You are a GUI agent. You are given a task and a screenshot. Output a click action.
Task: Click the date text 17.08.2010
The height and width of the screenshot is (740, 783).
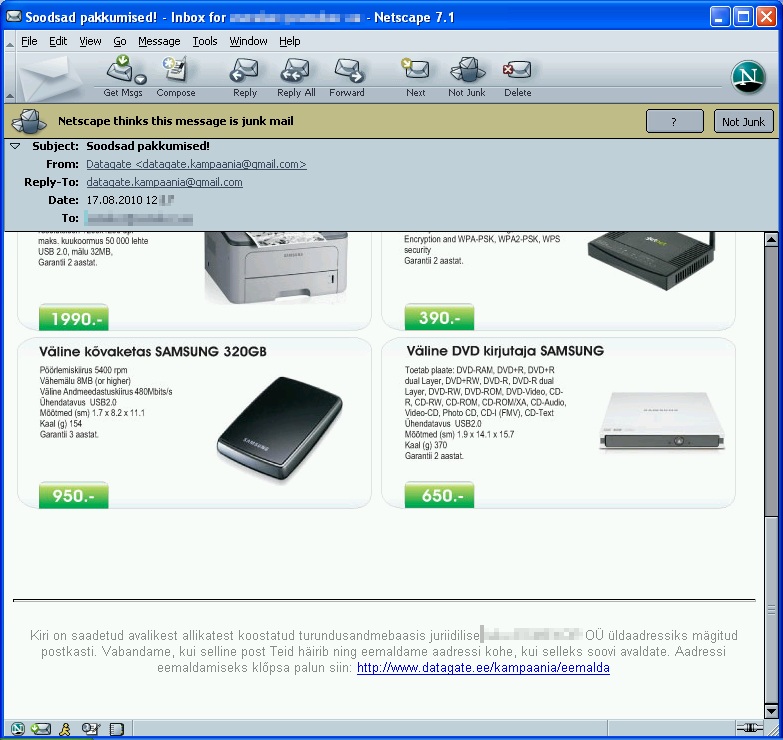click(115, 200)
